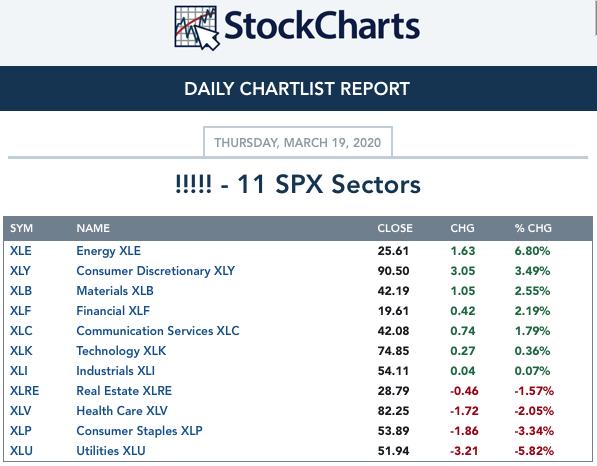Click the % CHG column header

(x=533, y=228)
